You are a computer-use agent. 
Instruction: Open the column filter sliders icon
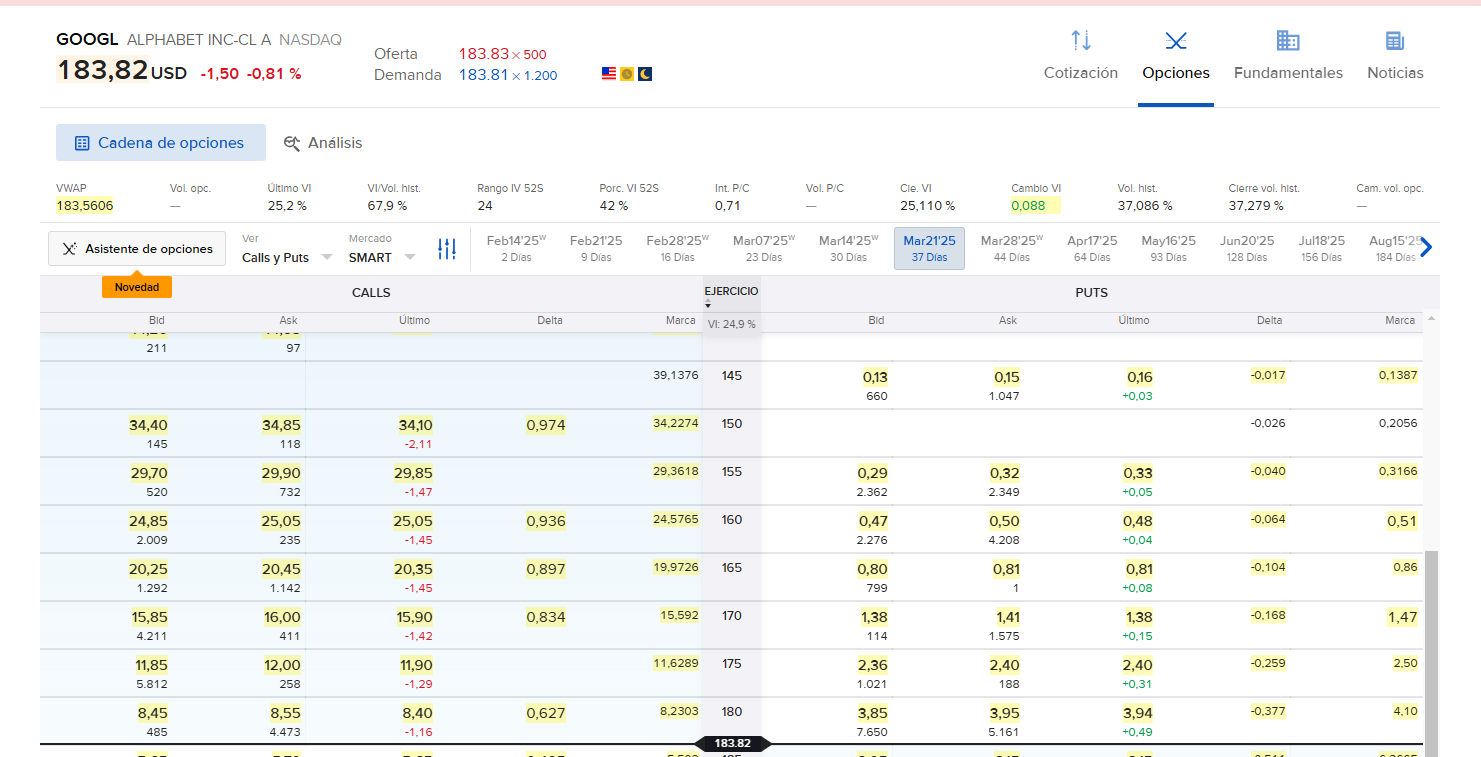click(x=447, y=249)
